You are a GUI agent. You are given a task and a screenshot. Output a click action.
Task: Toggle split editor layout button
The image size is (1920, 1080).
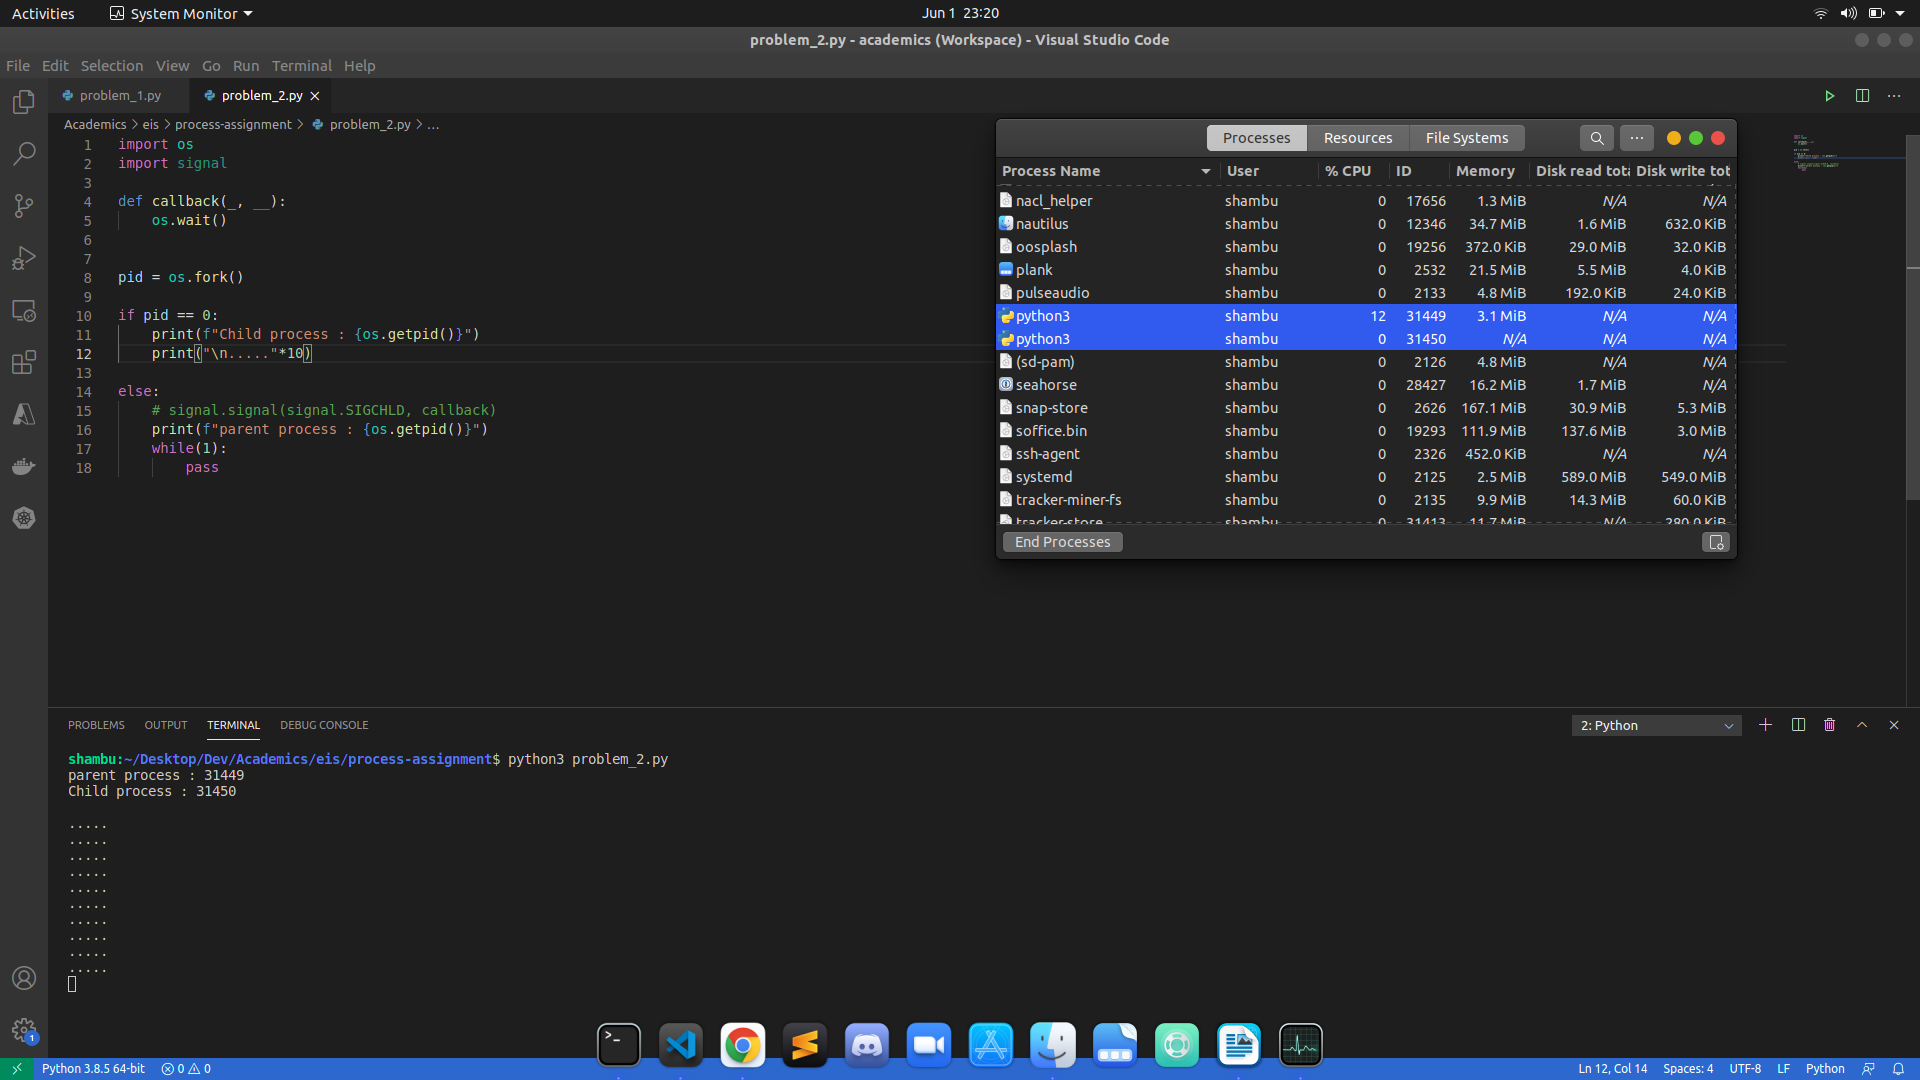(1862, 96)
